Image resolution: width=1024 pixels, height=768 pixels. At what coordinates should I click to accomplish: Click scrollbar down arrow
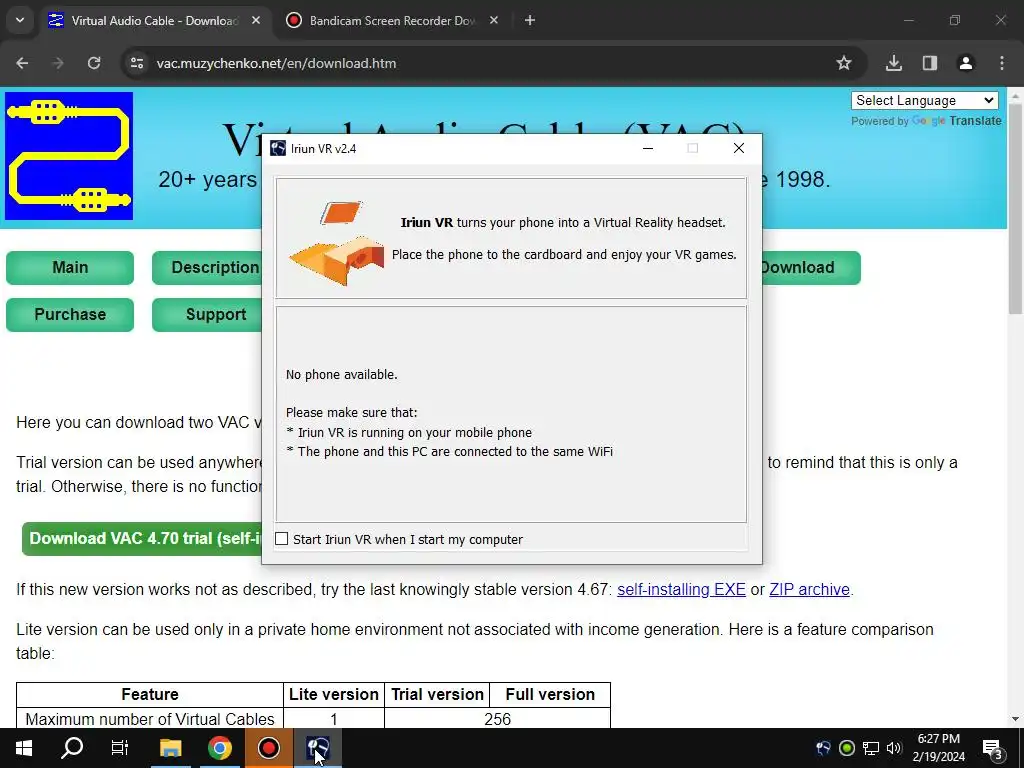(x=1015, y=720)
